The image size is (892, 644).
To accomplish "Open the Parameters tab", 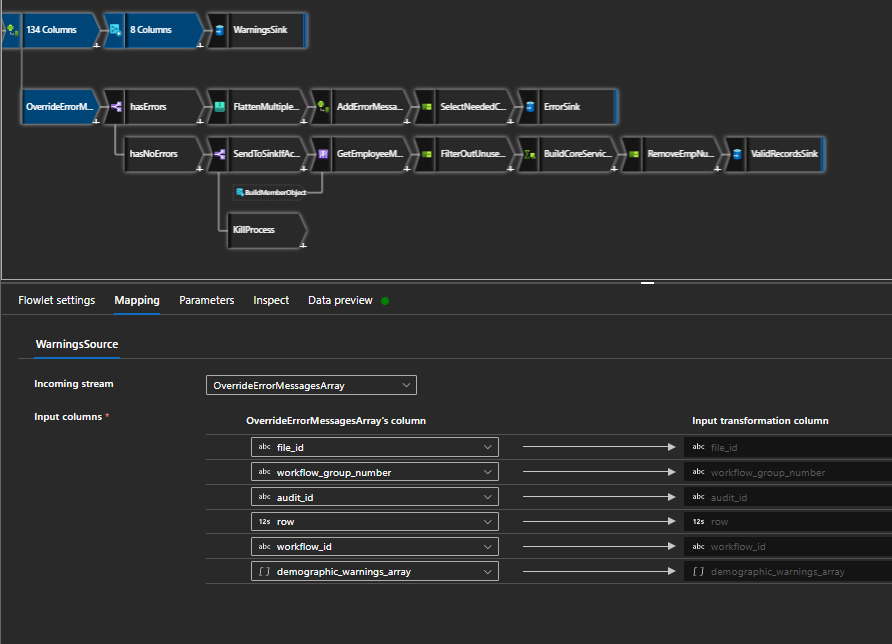I will coord(207,300).
